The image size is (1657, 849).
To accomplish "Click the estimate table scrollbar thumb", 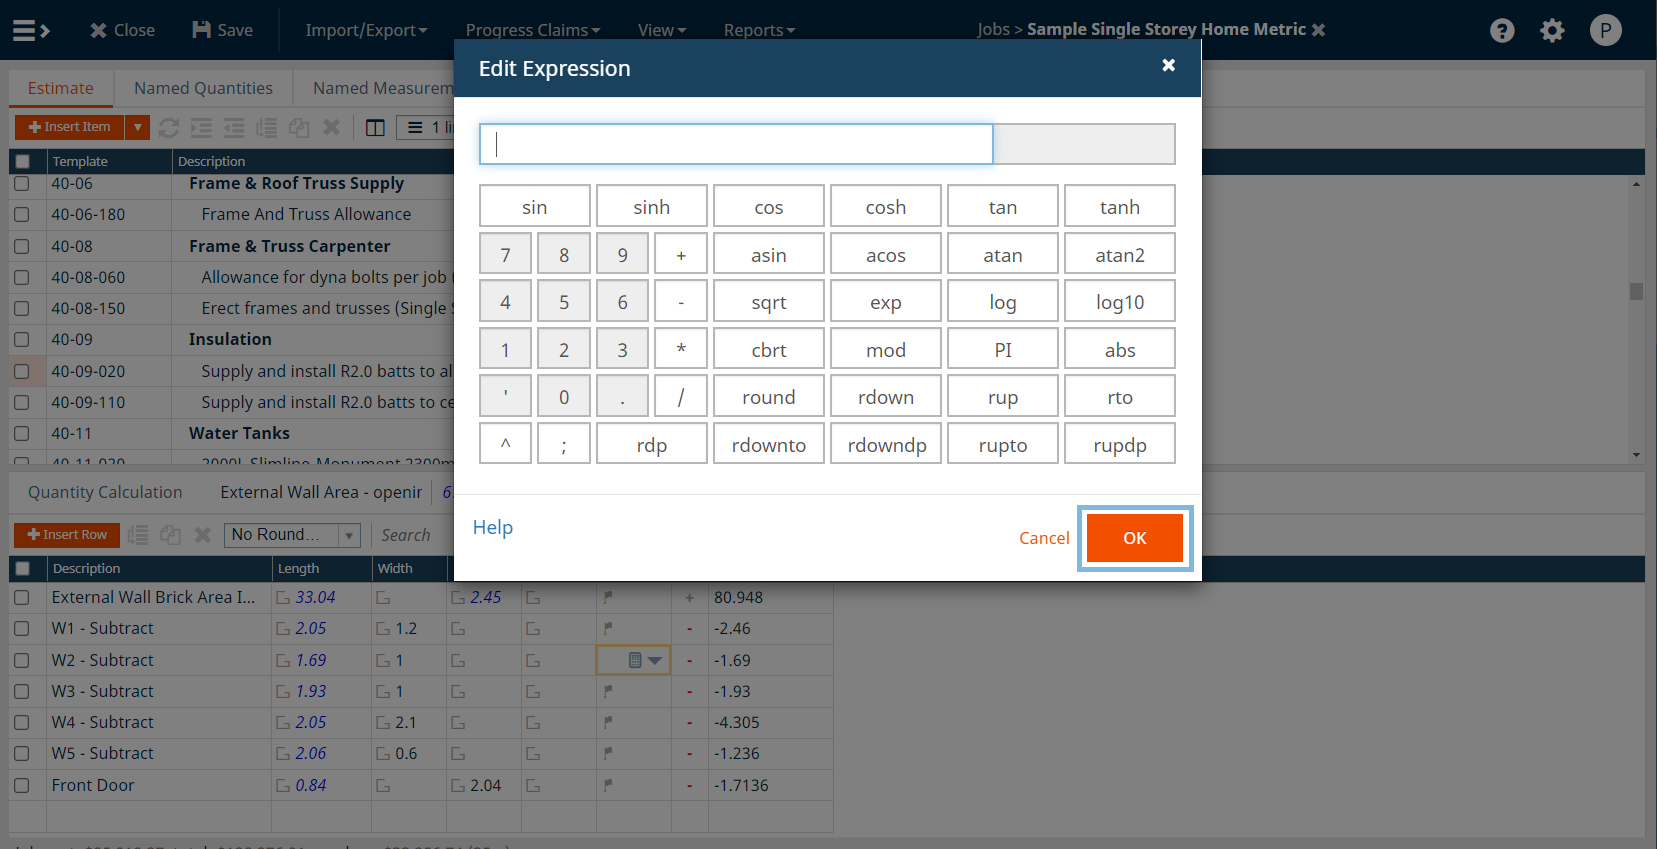I will (x=1636, y=291).
